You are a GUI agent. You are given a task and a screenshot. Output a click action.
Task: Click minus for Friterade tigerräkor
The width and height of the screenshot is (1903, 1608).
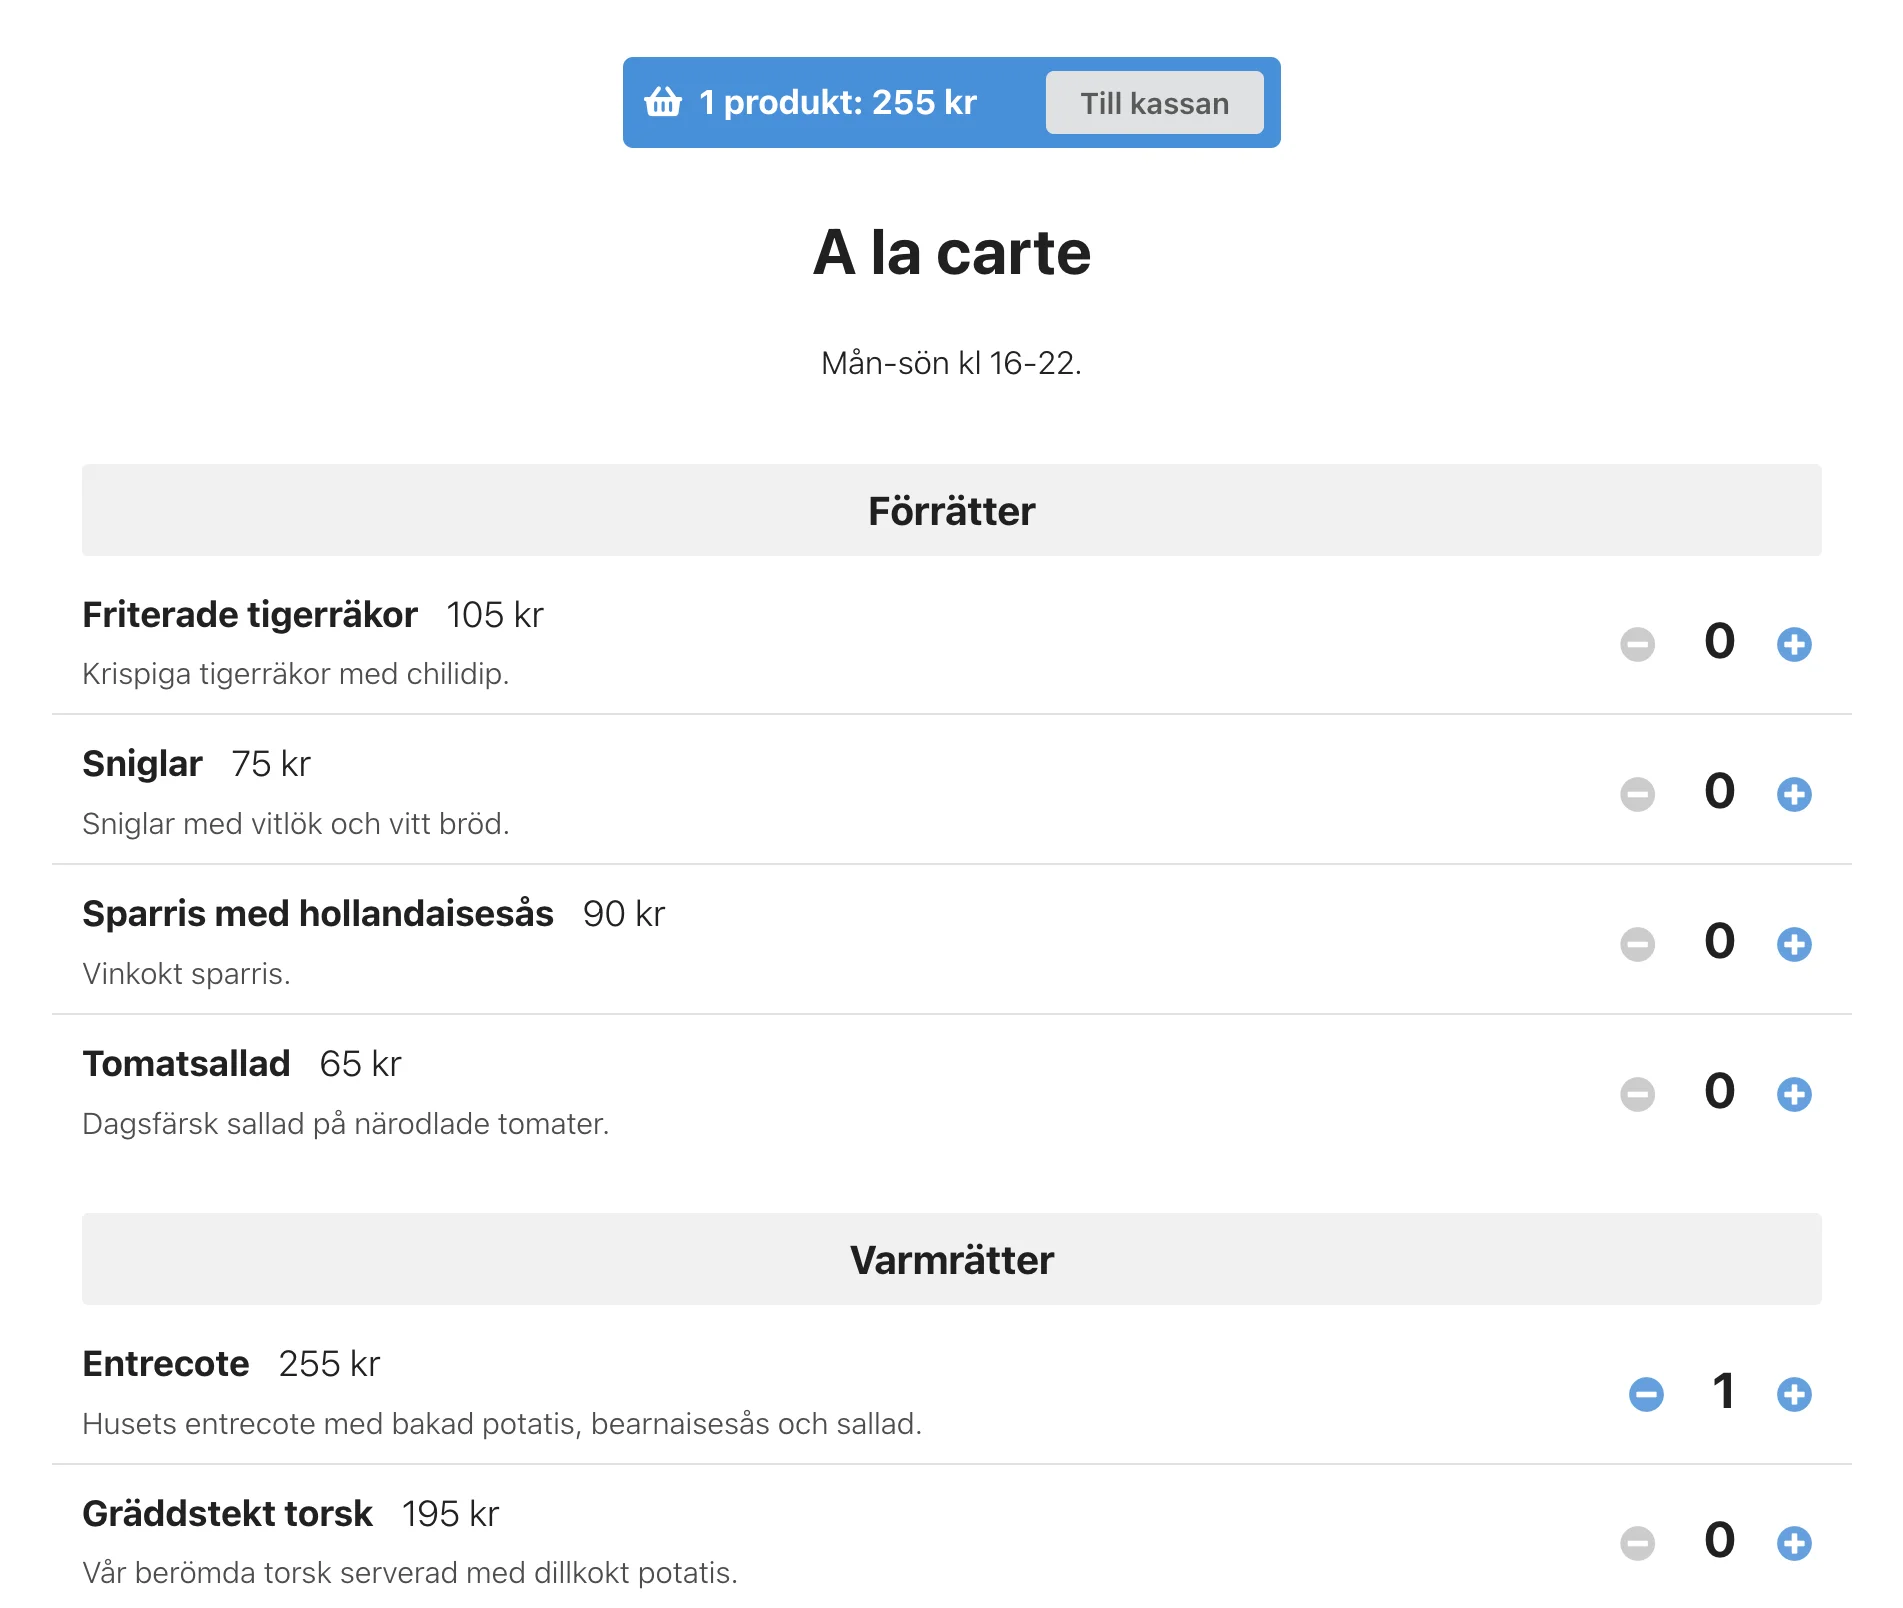tap(1637, 644)
